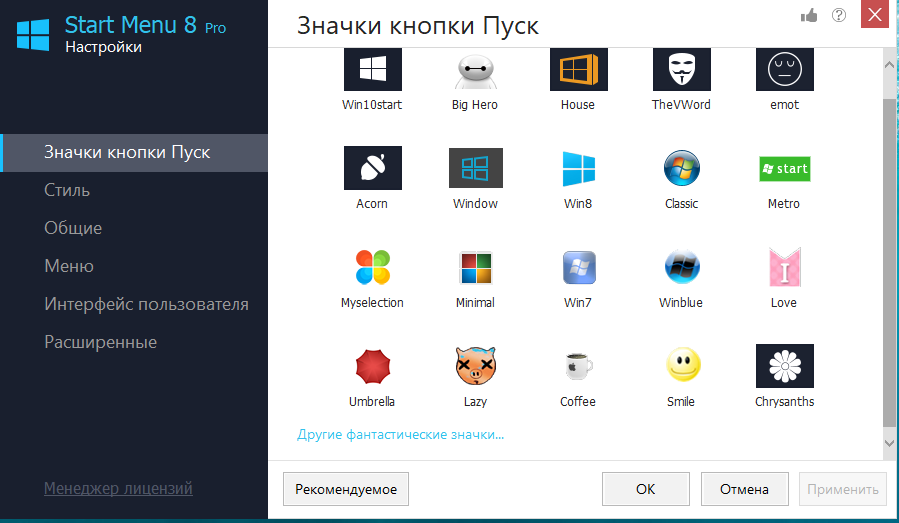Select the Coffee cup icon
This screenshot has height=523, width=899.
(579, 366)
